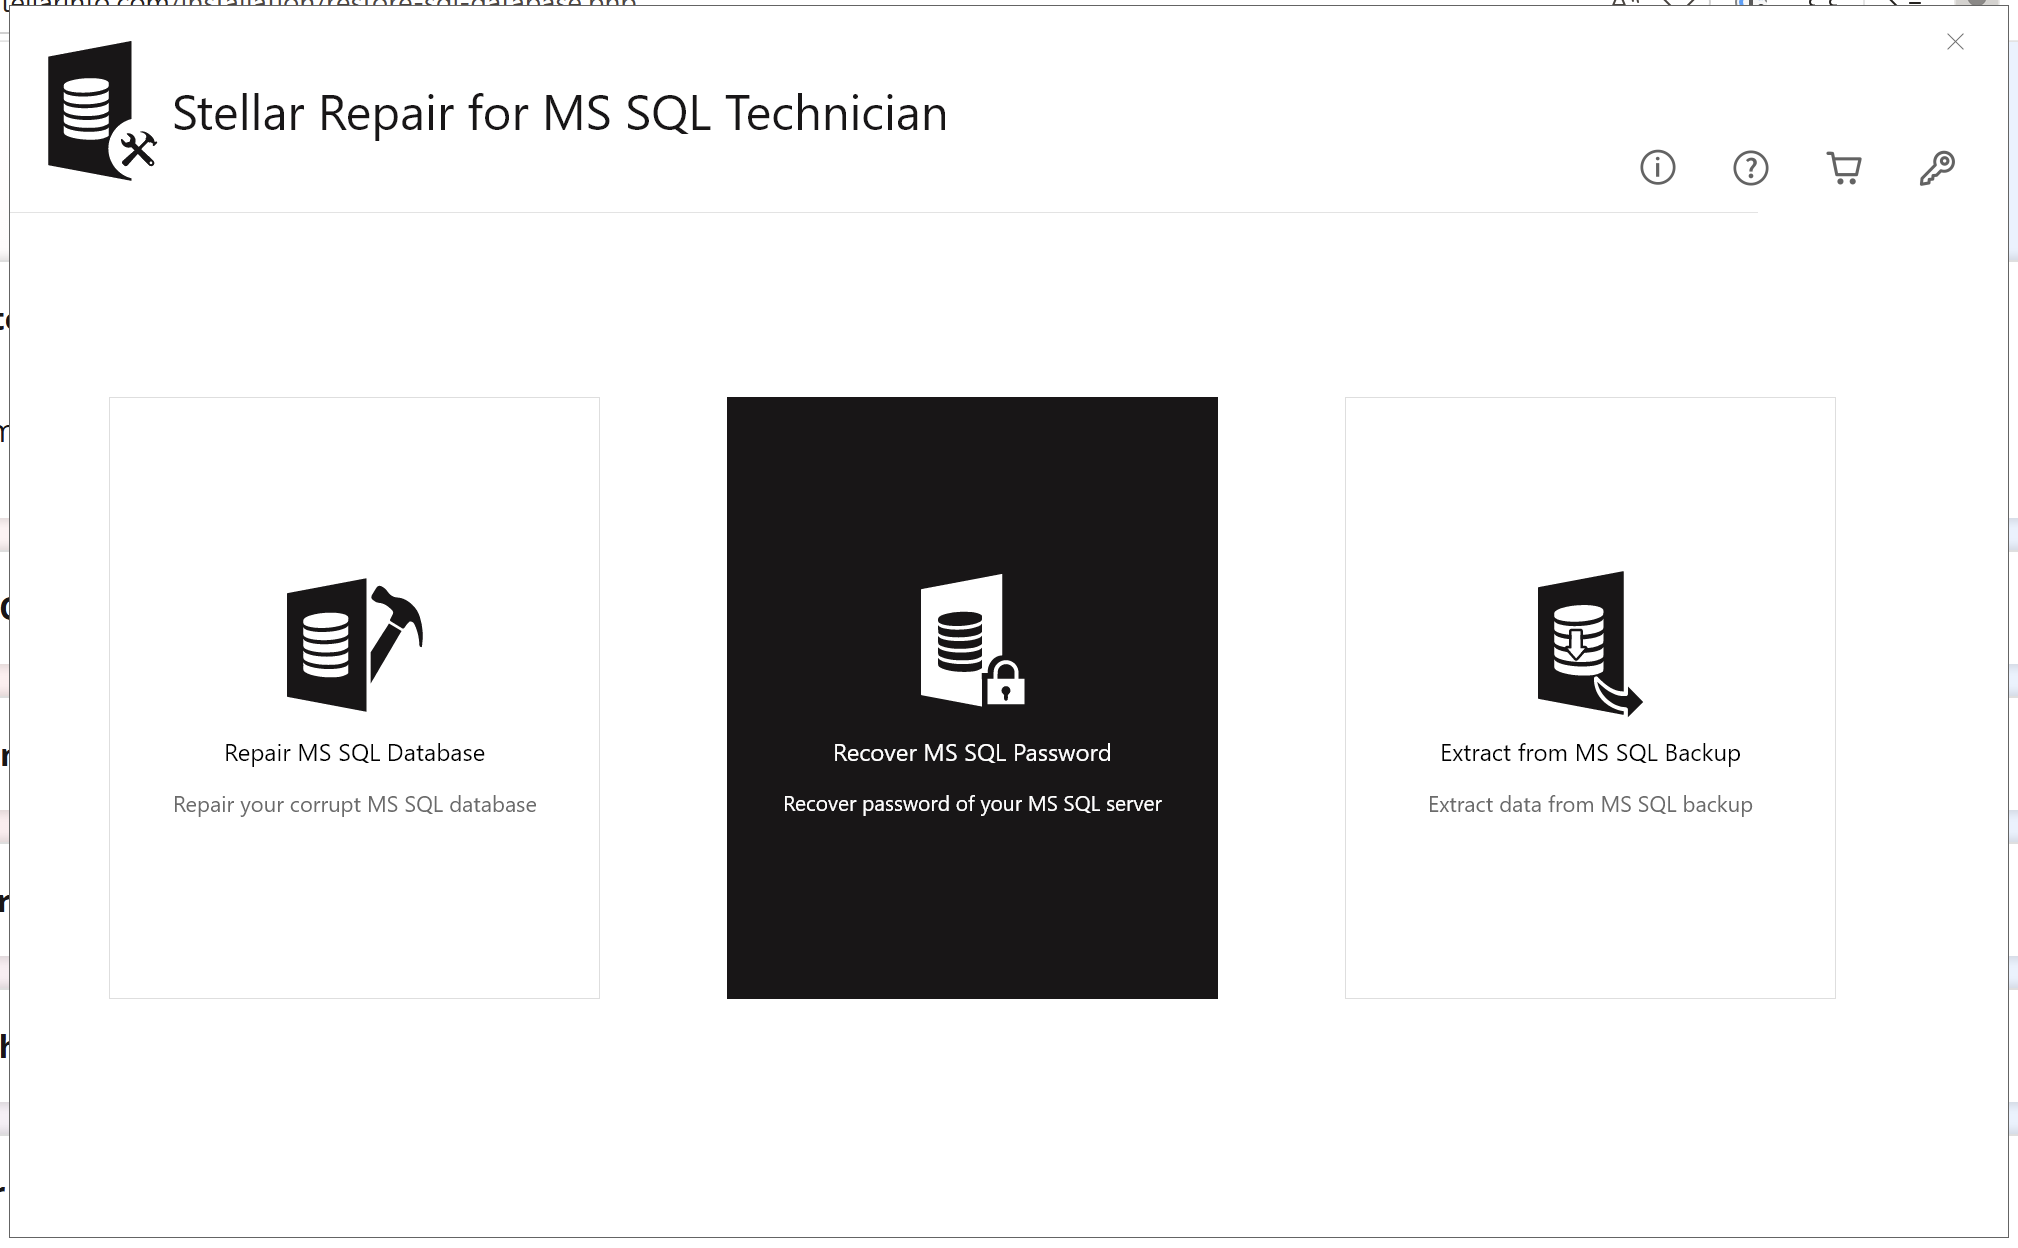Screen dimensions: 2018x1248
Task: Click 'Recover password of your MS SQL server' text
Action: coord(972,804)
